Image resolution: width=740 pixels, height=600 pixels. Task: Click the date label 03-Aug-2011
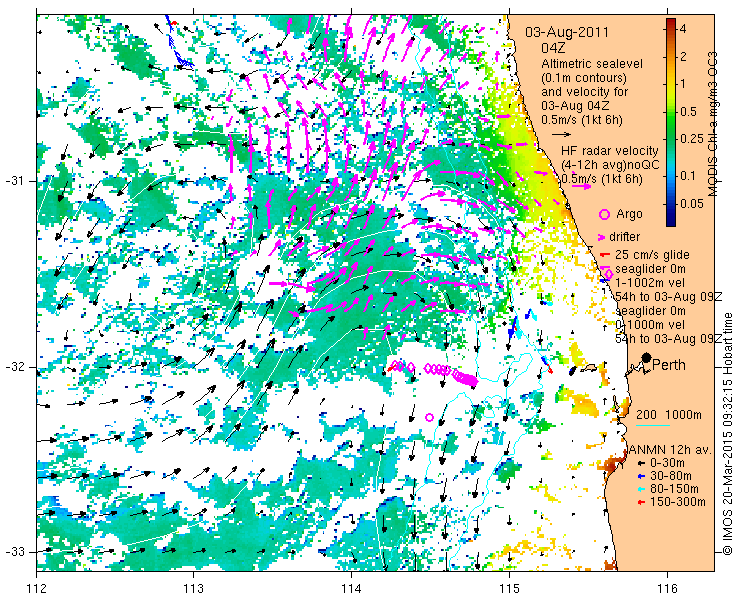tap(567, 33)
